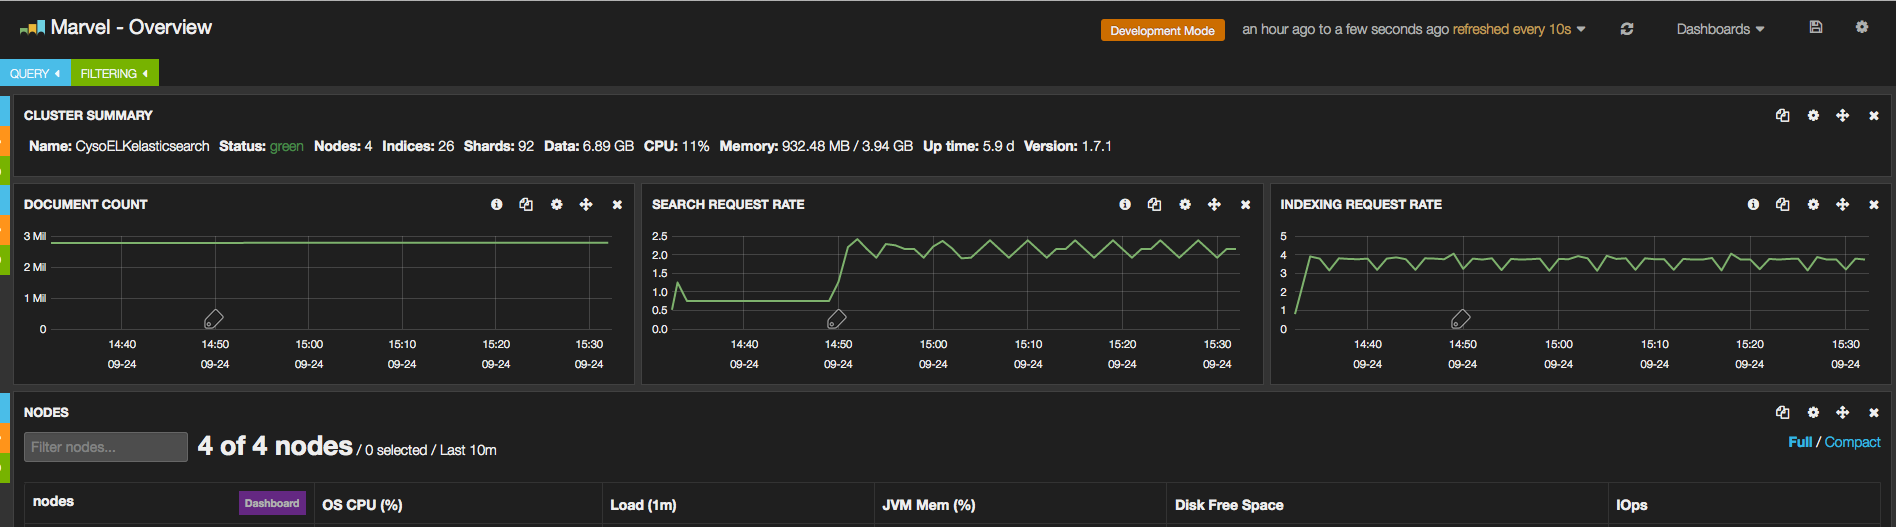Open the time range picker dropdown
1896x527 pixels.
tap(1413, 29)
